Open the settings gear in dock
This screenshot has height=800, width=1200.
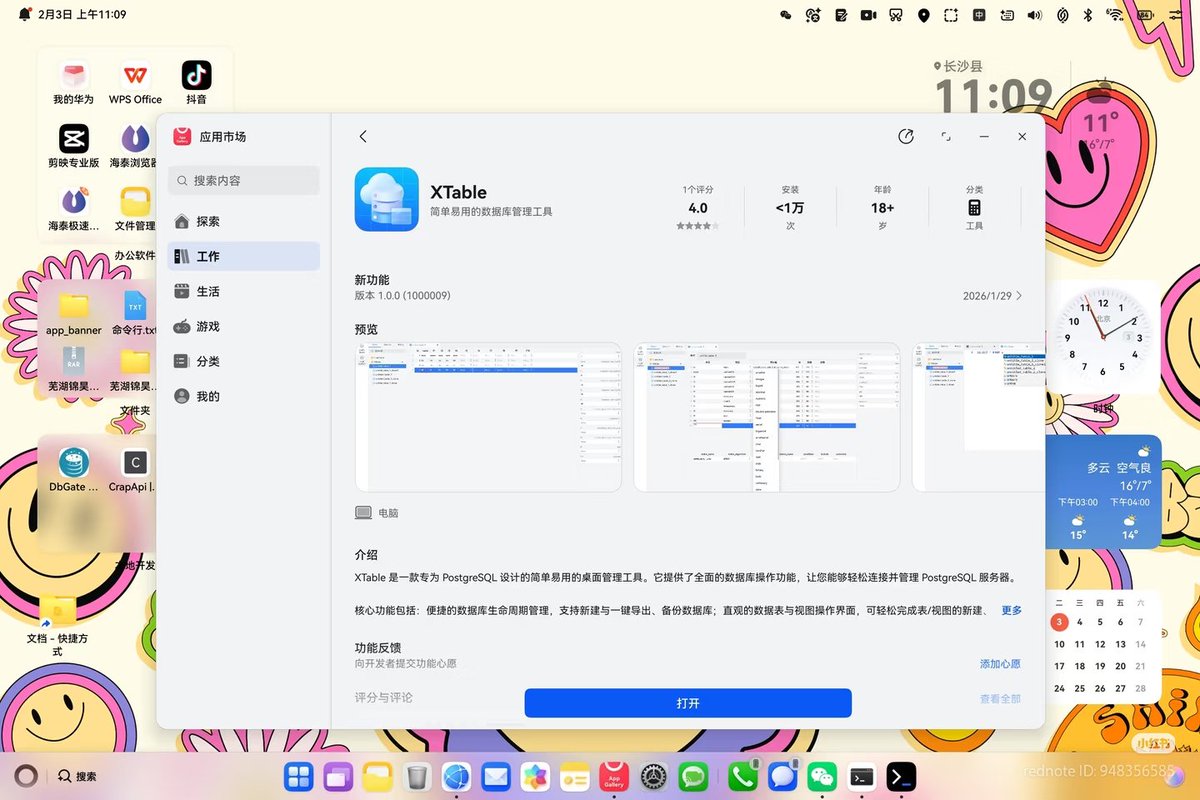click(654, 775)
